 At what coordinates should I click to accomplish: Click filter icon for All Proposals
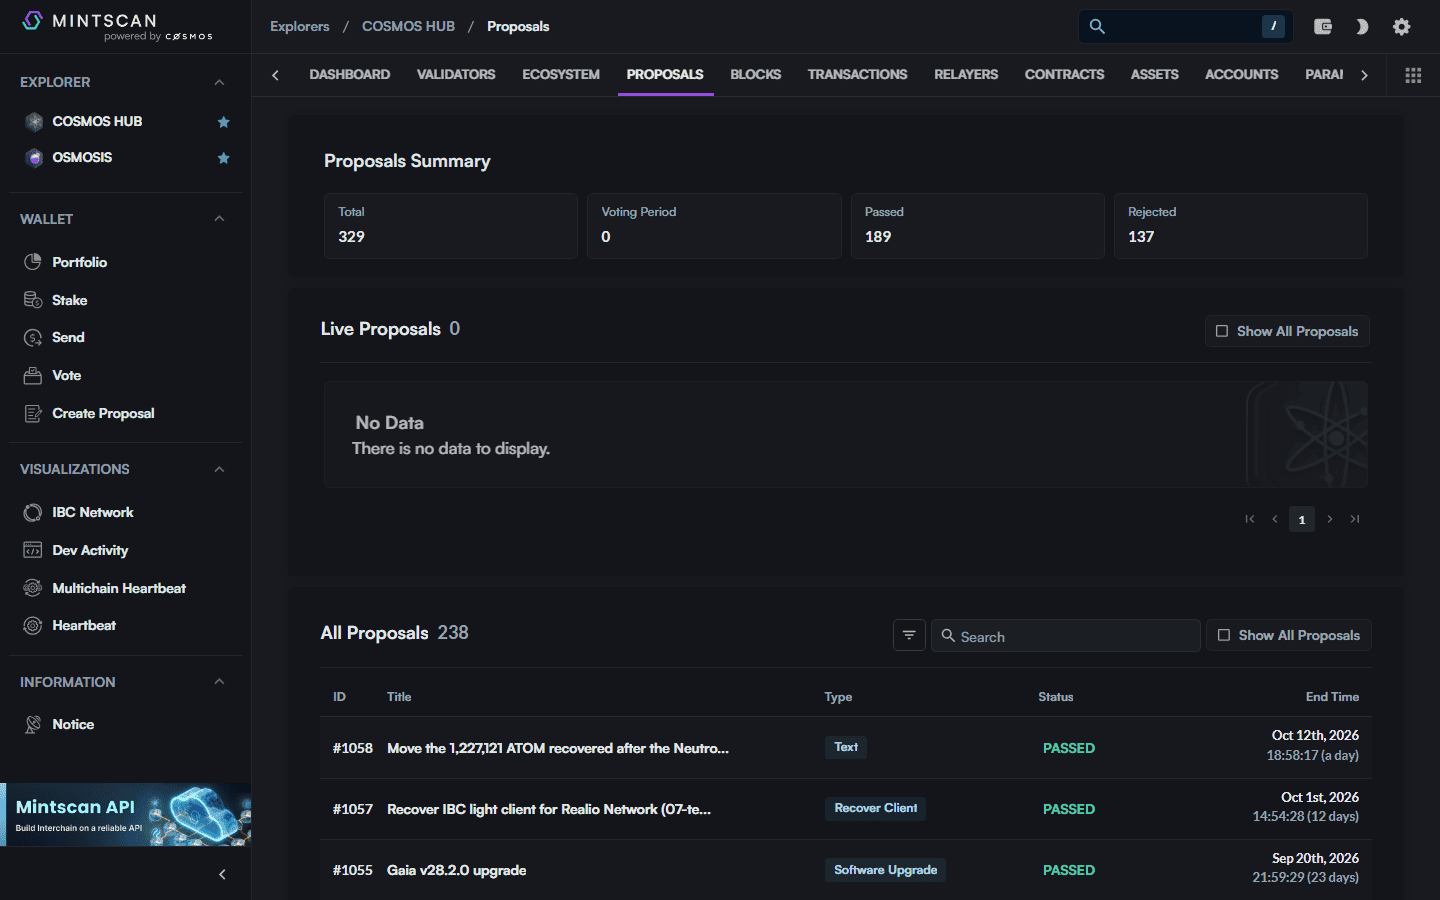coord(909,635)
